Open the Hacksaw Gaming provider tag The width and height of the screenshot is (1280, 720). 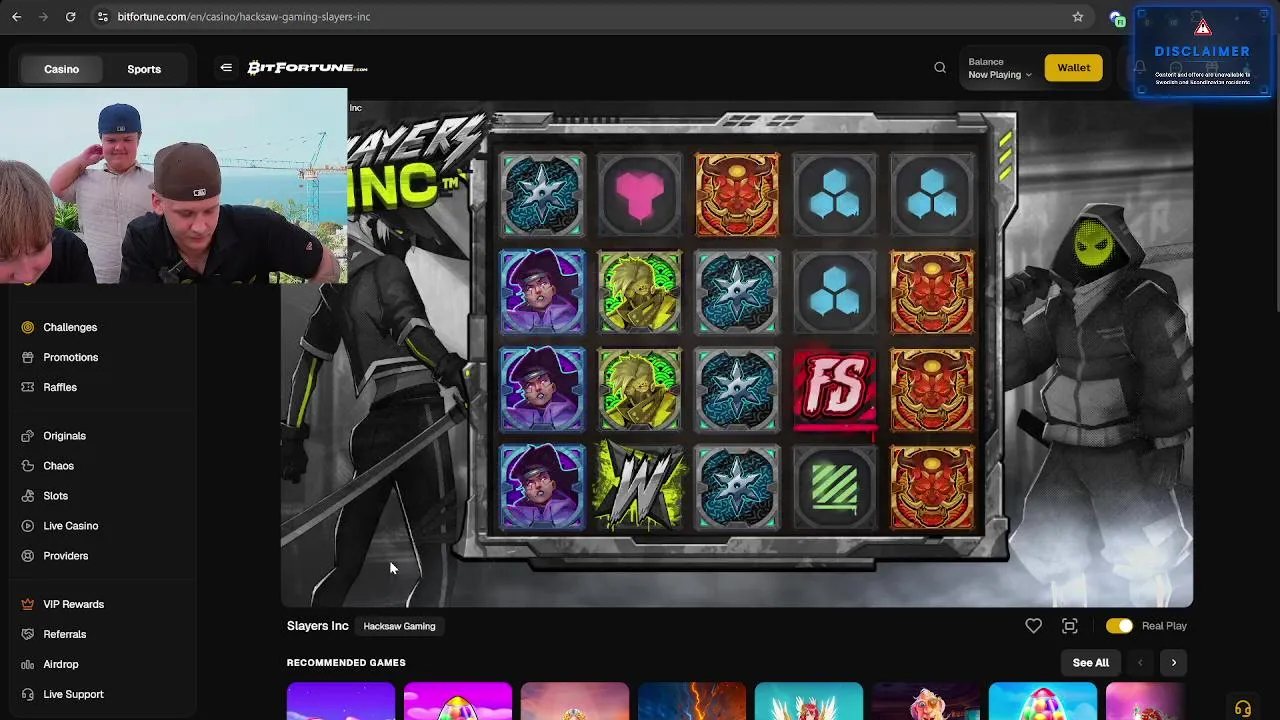(399, 626)
